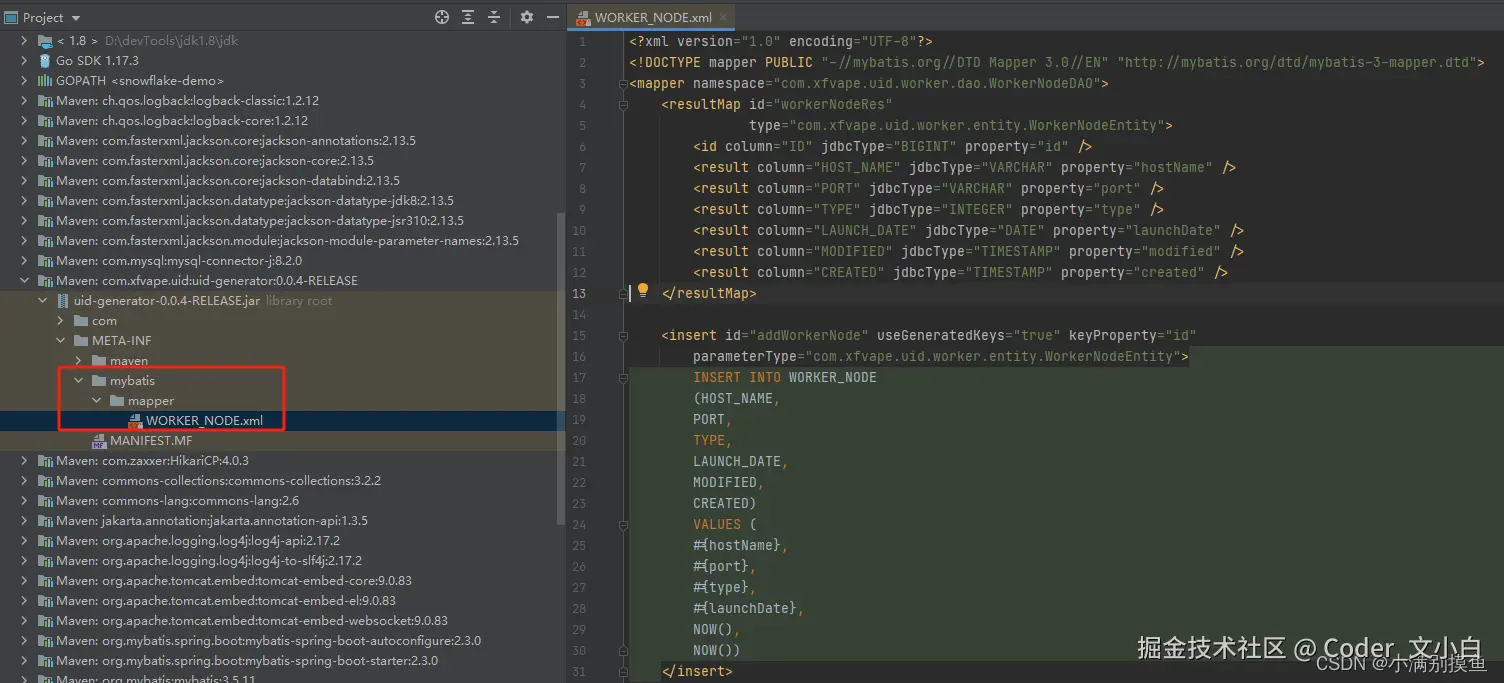This screenshot has height=683, width=1504.
Task: Click the Go SDK 1.17.3 gopher icon
Action: [45, 61]
